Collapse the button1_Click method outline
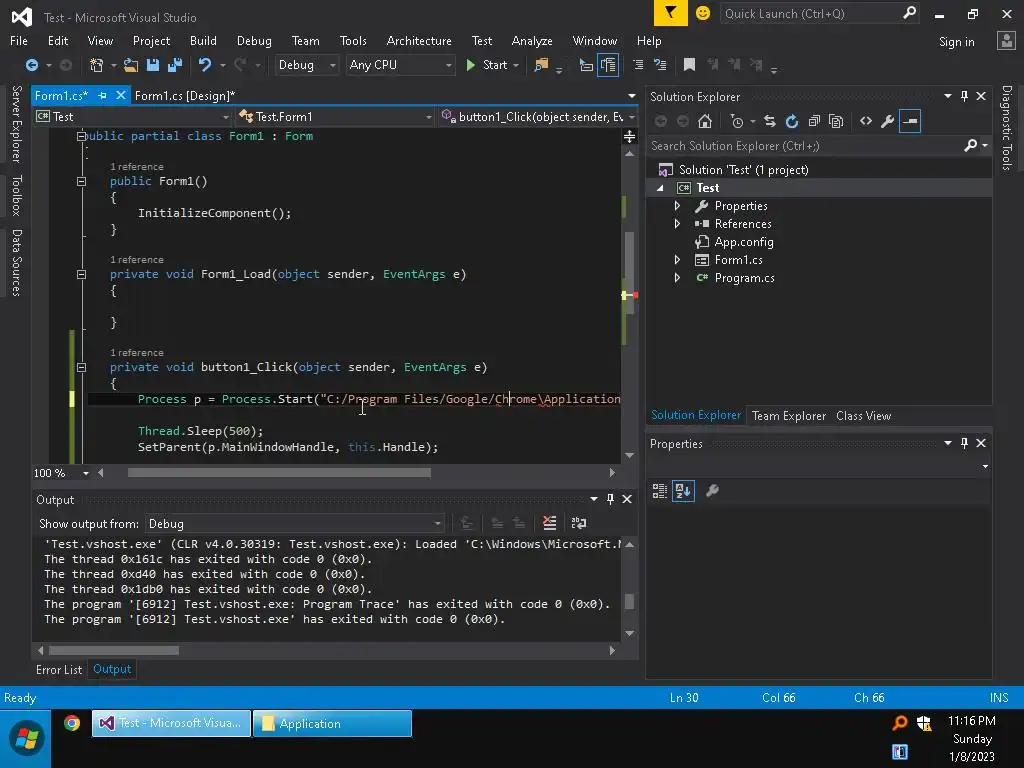1024x768 pixels. (x=82, y=367)
